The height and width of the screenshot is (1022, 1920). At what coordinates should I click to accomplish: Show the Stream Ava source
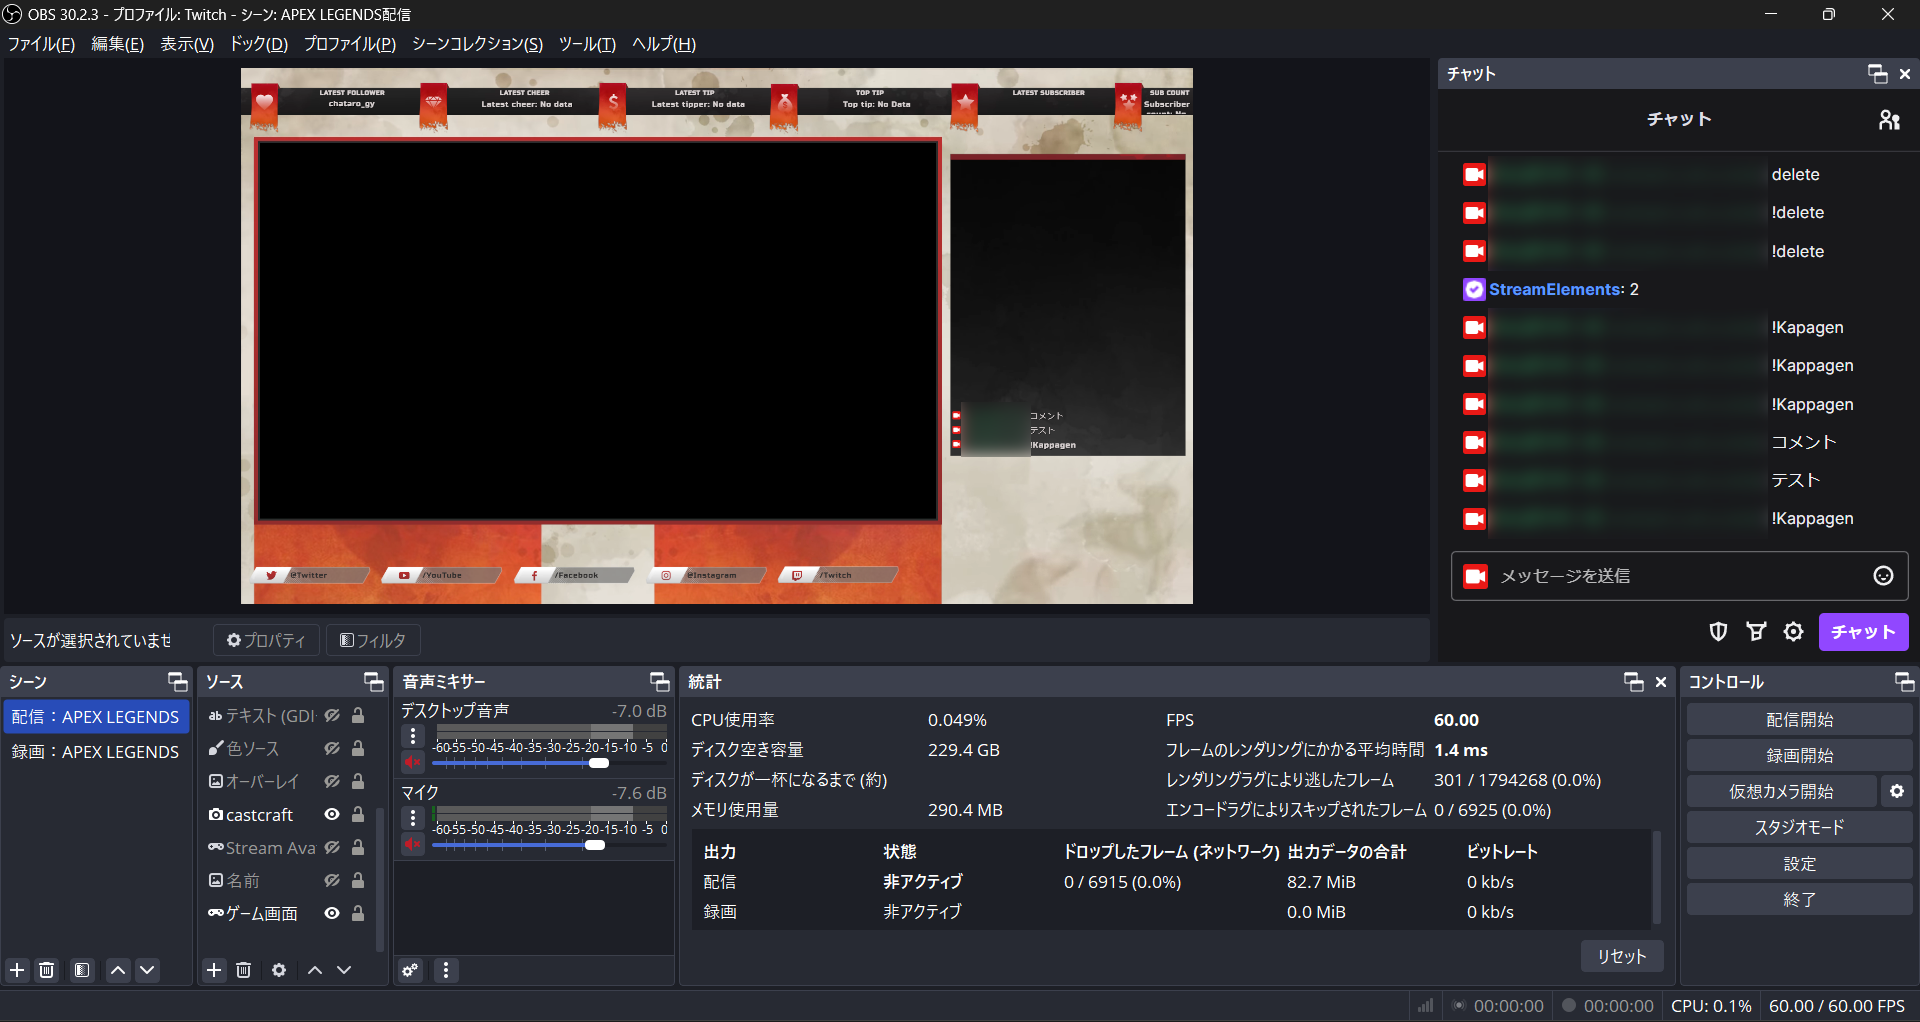pyautogui.click(x=332, y=848)
